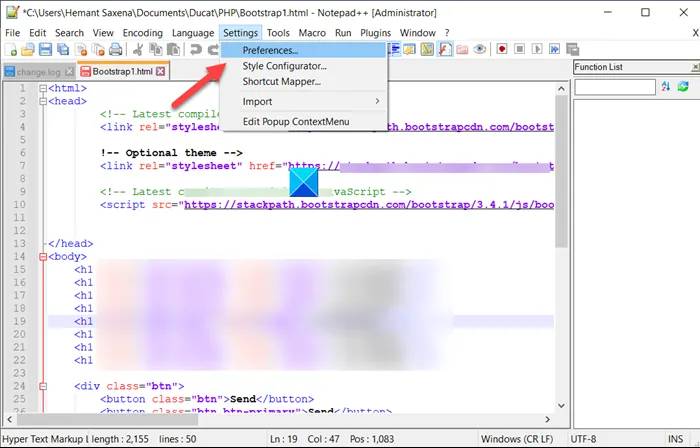Select the Bootstrap1.html tab
The image size is (700, 448).
[123, 71]
